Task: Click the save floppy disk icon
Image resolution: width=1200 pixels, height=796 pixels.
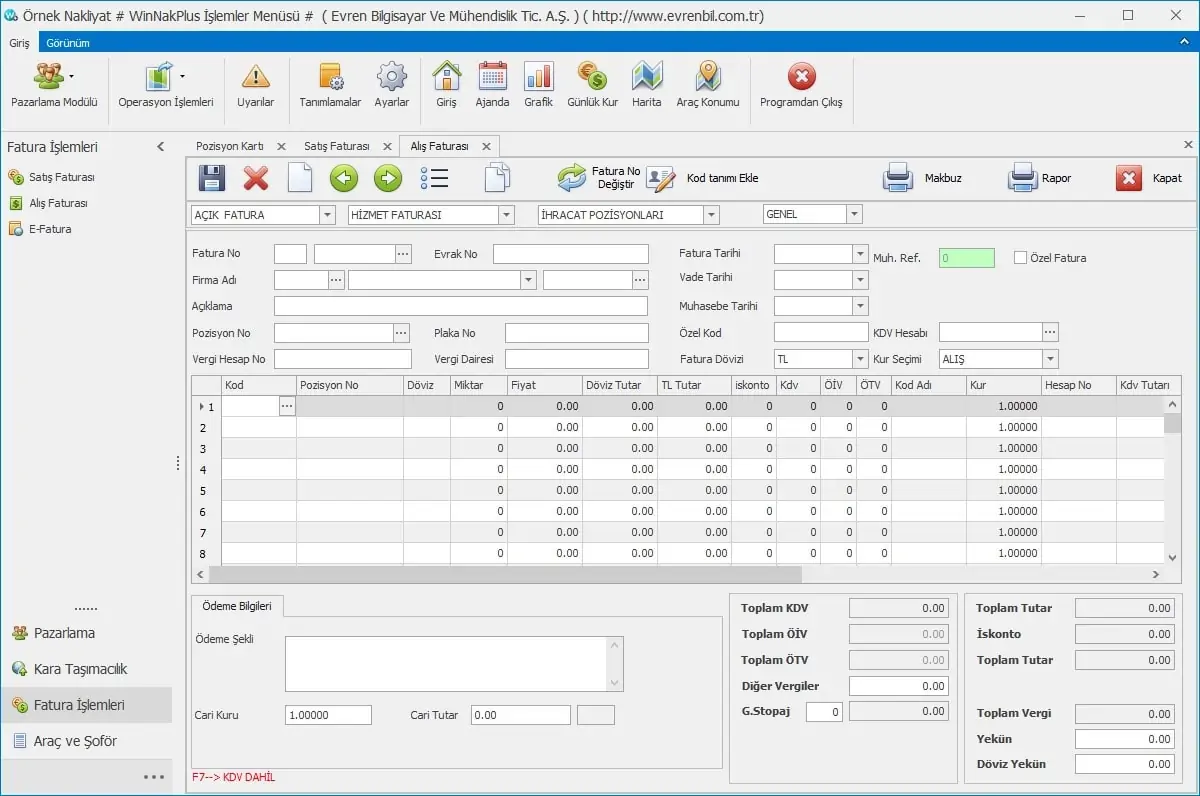Action: pos(212,179)
